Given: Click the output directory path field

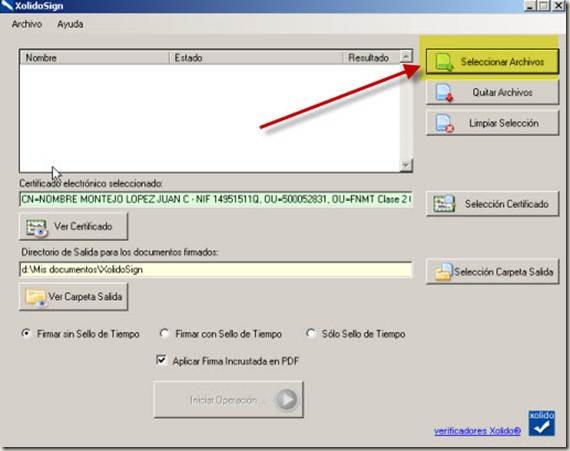Looking at the screenshot, I should 216,270.
